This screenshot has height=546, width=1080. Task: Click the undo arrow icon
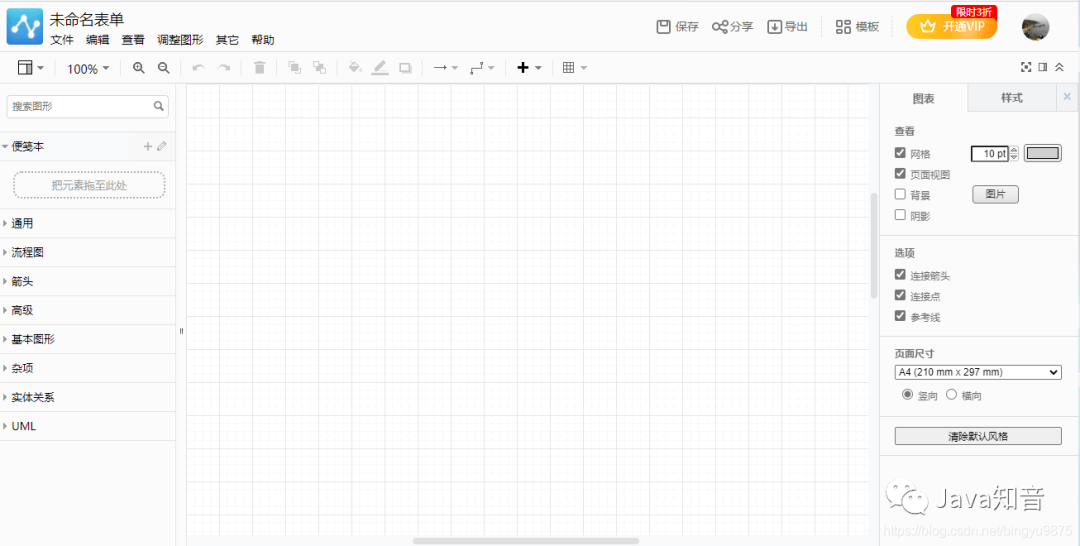click(x=198, y=67)
